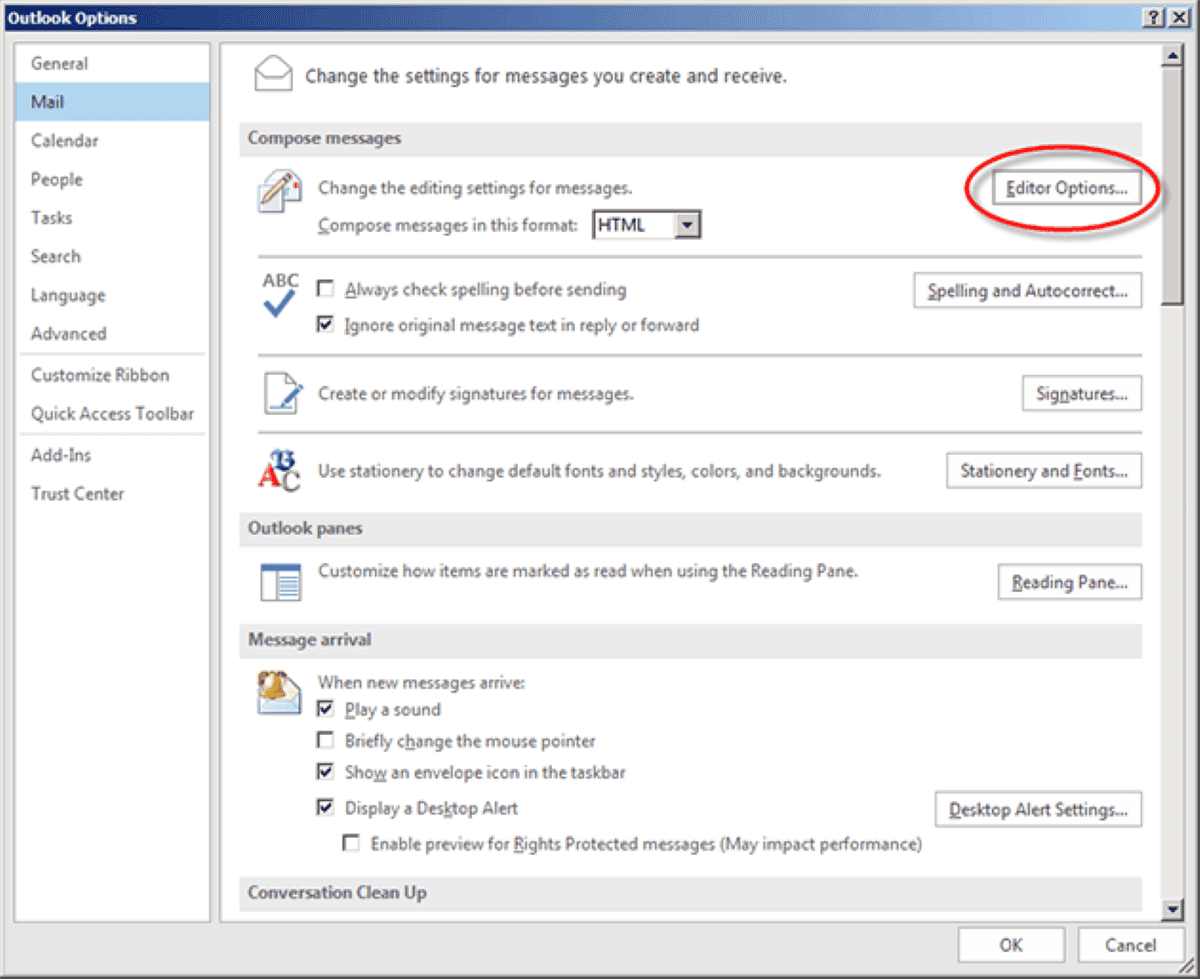
Task: Enable preview for Rights Protected messages
Action: [351, 843]
